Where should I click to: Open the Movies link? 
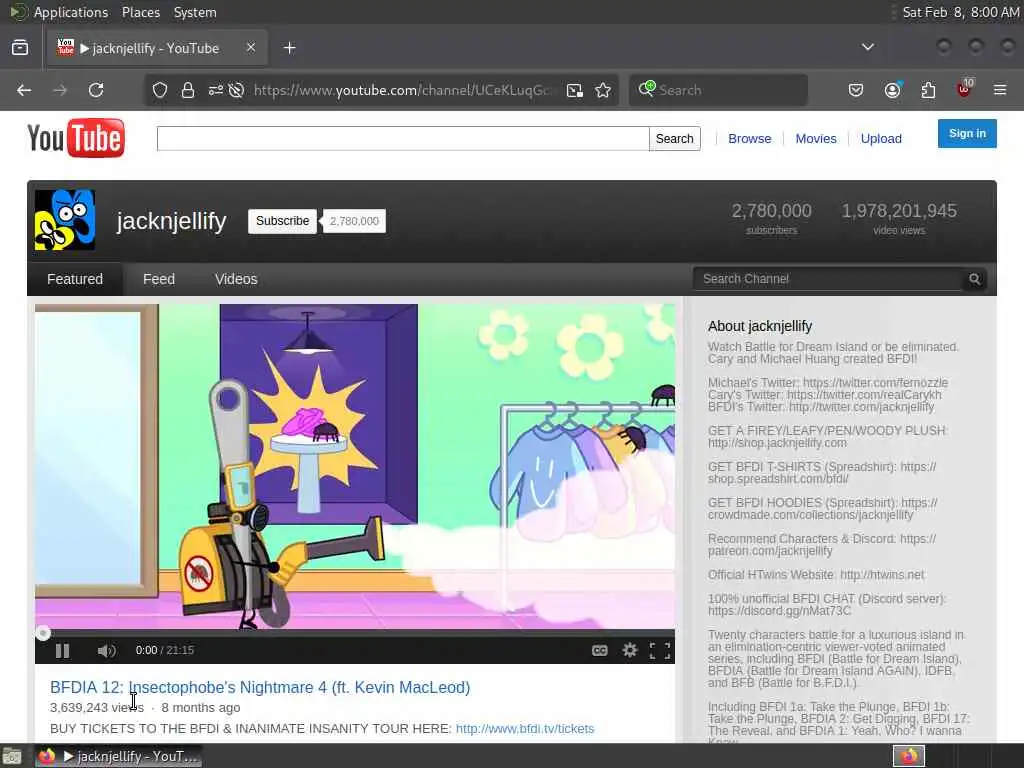(816, 138)
